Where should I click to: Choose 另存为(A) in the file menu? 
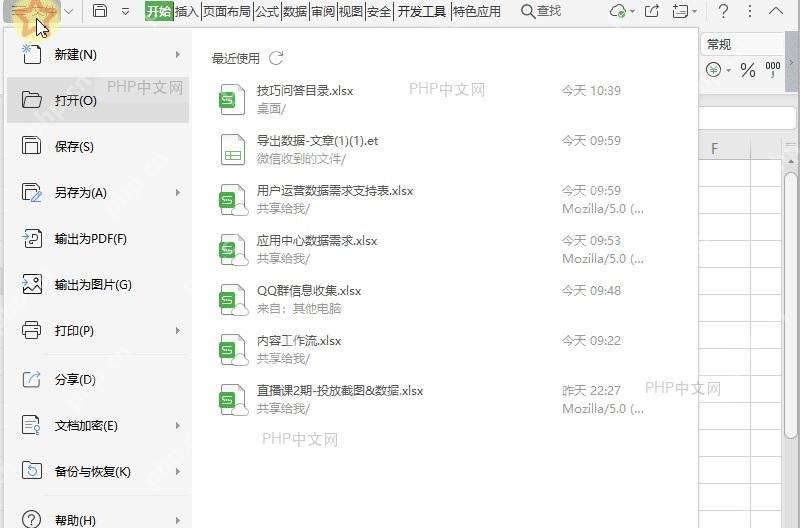[x=97, y=192]
